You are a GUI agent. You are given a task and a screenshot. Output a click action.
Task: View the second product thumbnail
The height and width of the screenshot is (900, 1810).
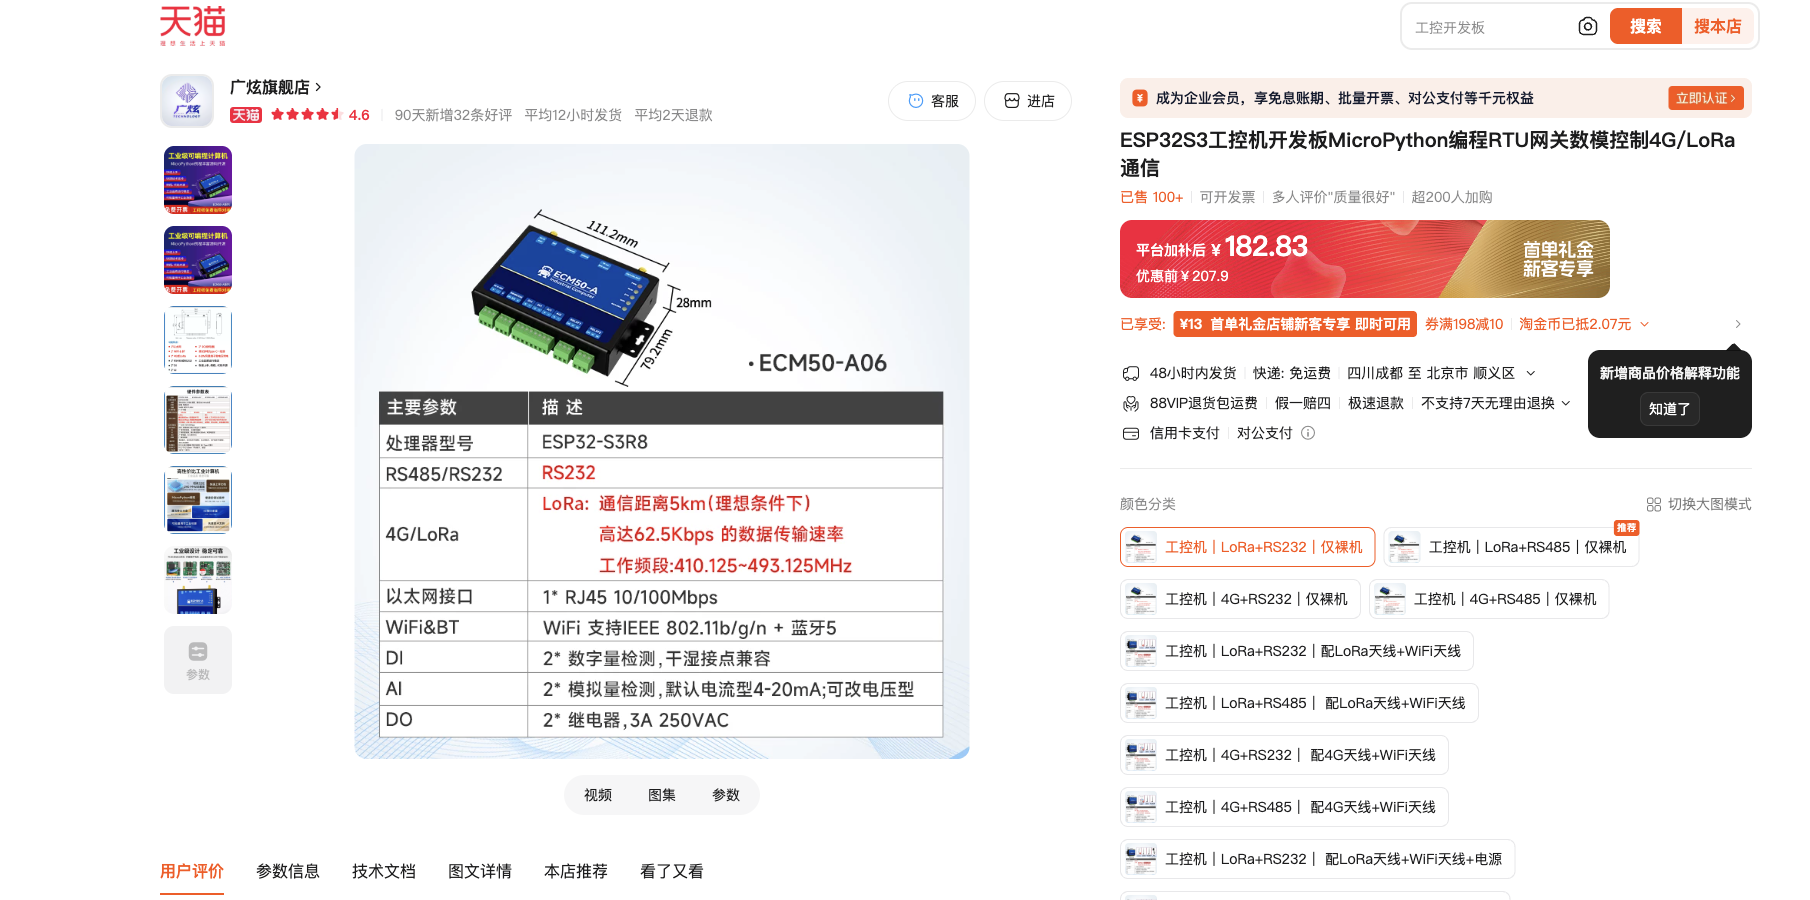pos(198,260)
